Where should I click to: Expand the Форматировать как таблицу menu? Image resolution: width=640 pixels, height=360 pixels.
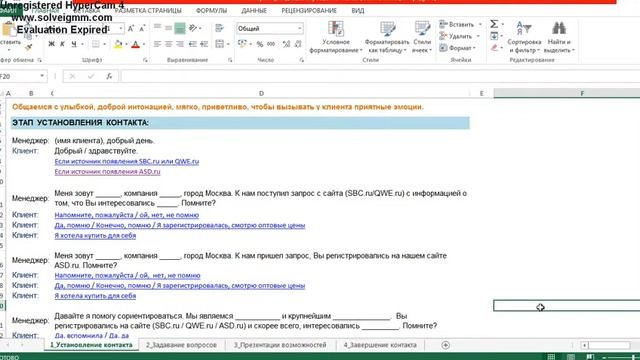pyautogui.click(x=387, y=37)
